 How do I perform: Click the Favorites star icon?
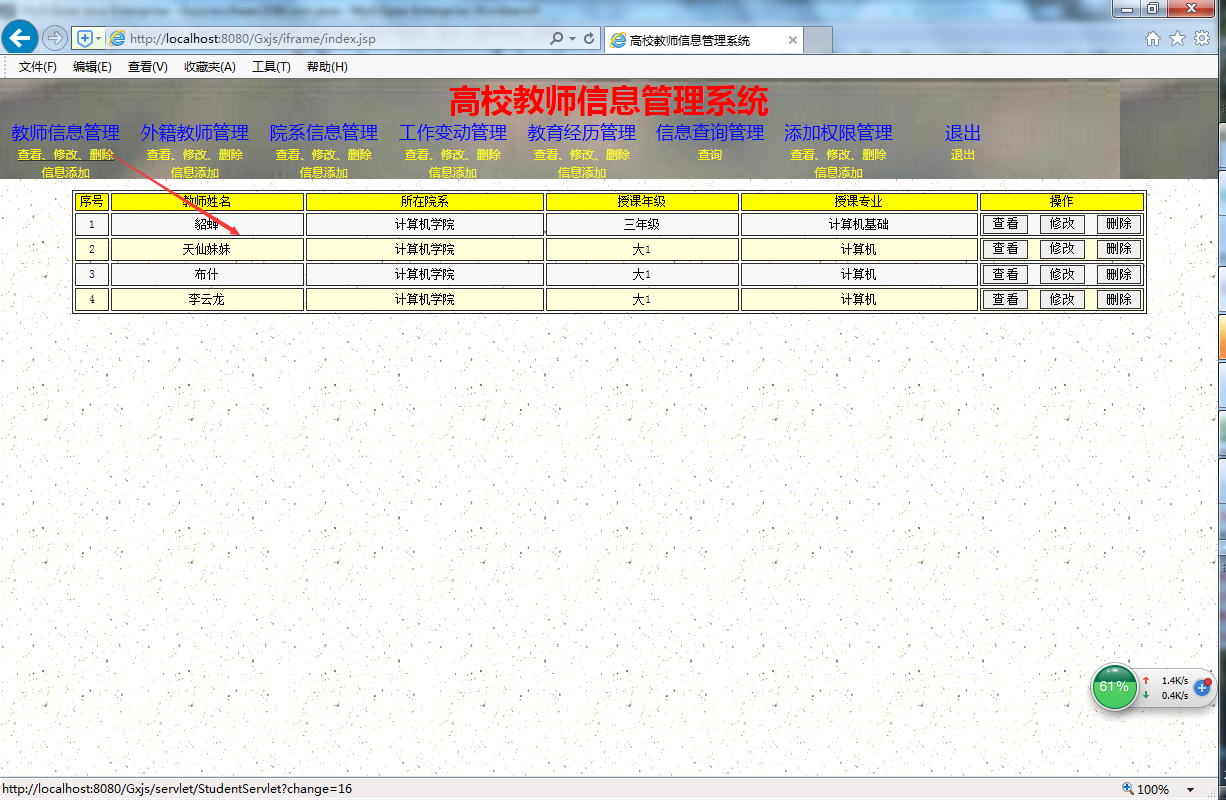point(1177,38)
